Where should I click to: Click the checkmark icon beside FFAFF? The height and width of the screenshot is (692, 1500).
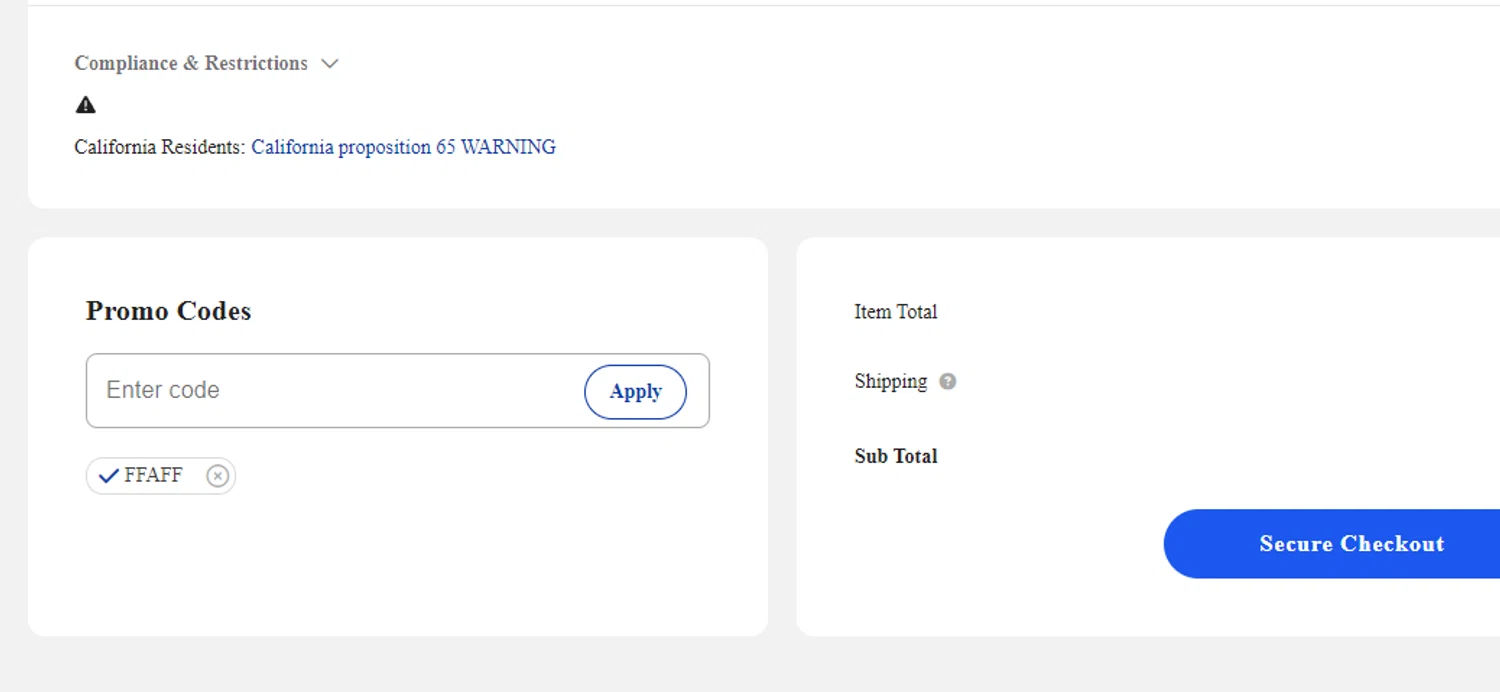coord(109,476)
